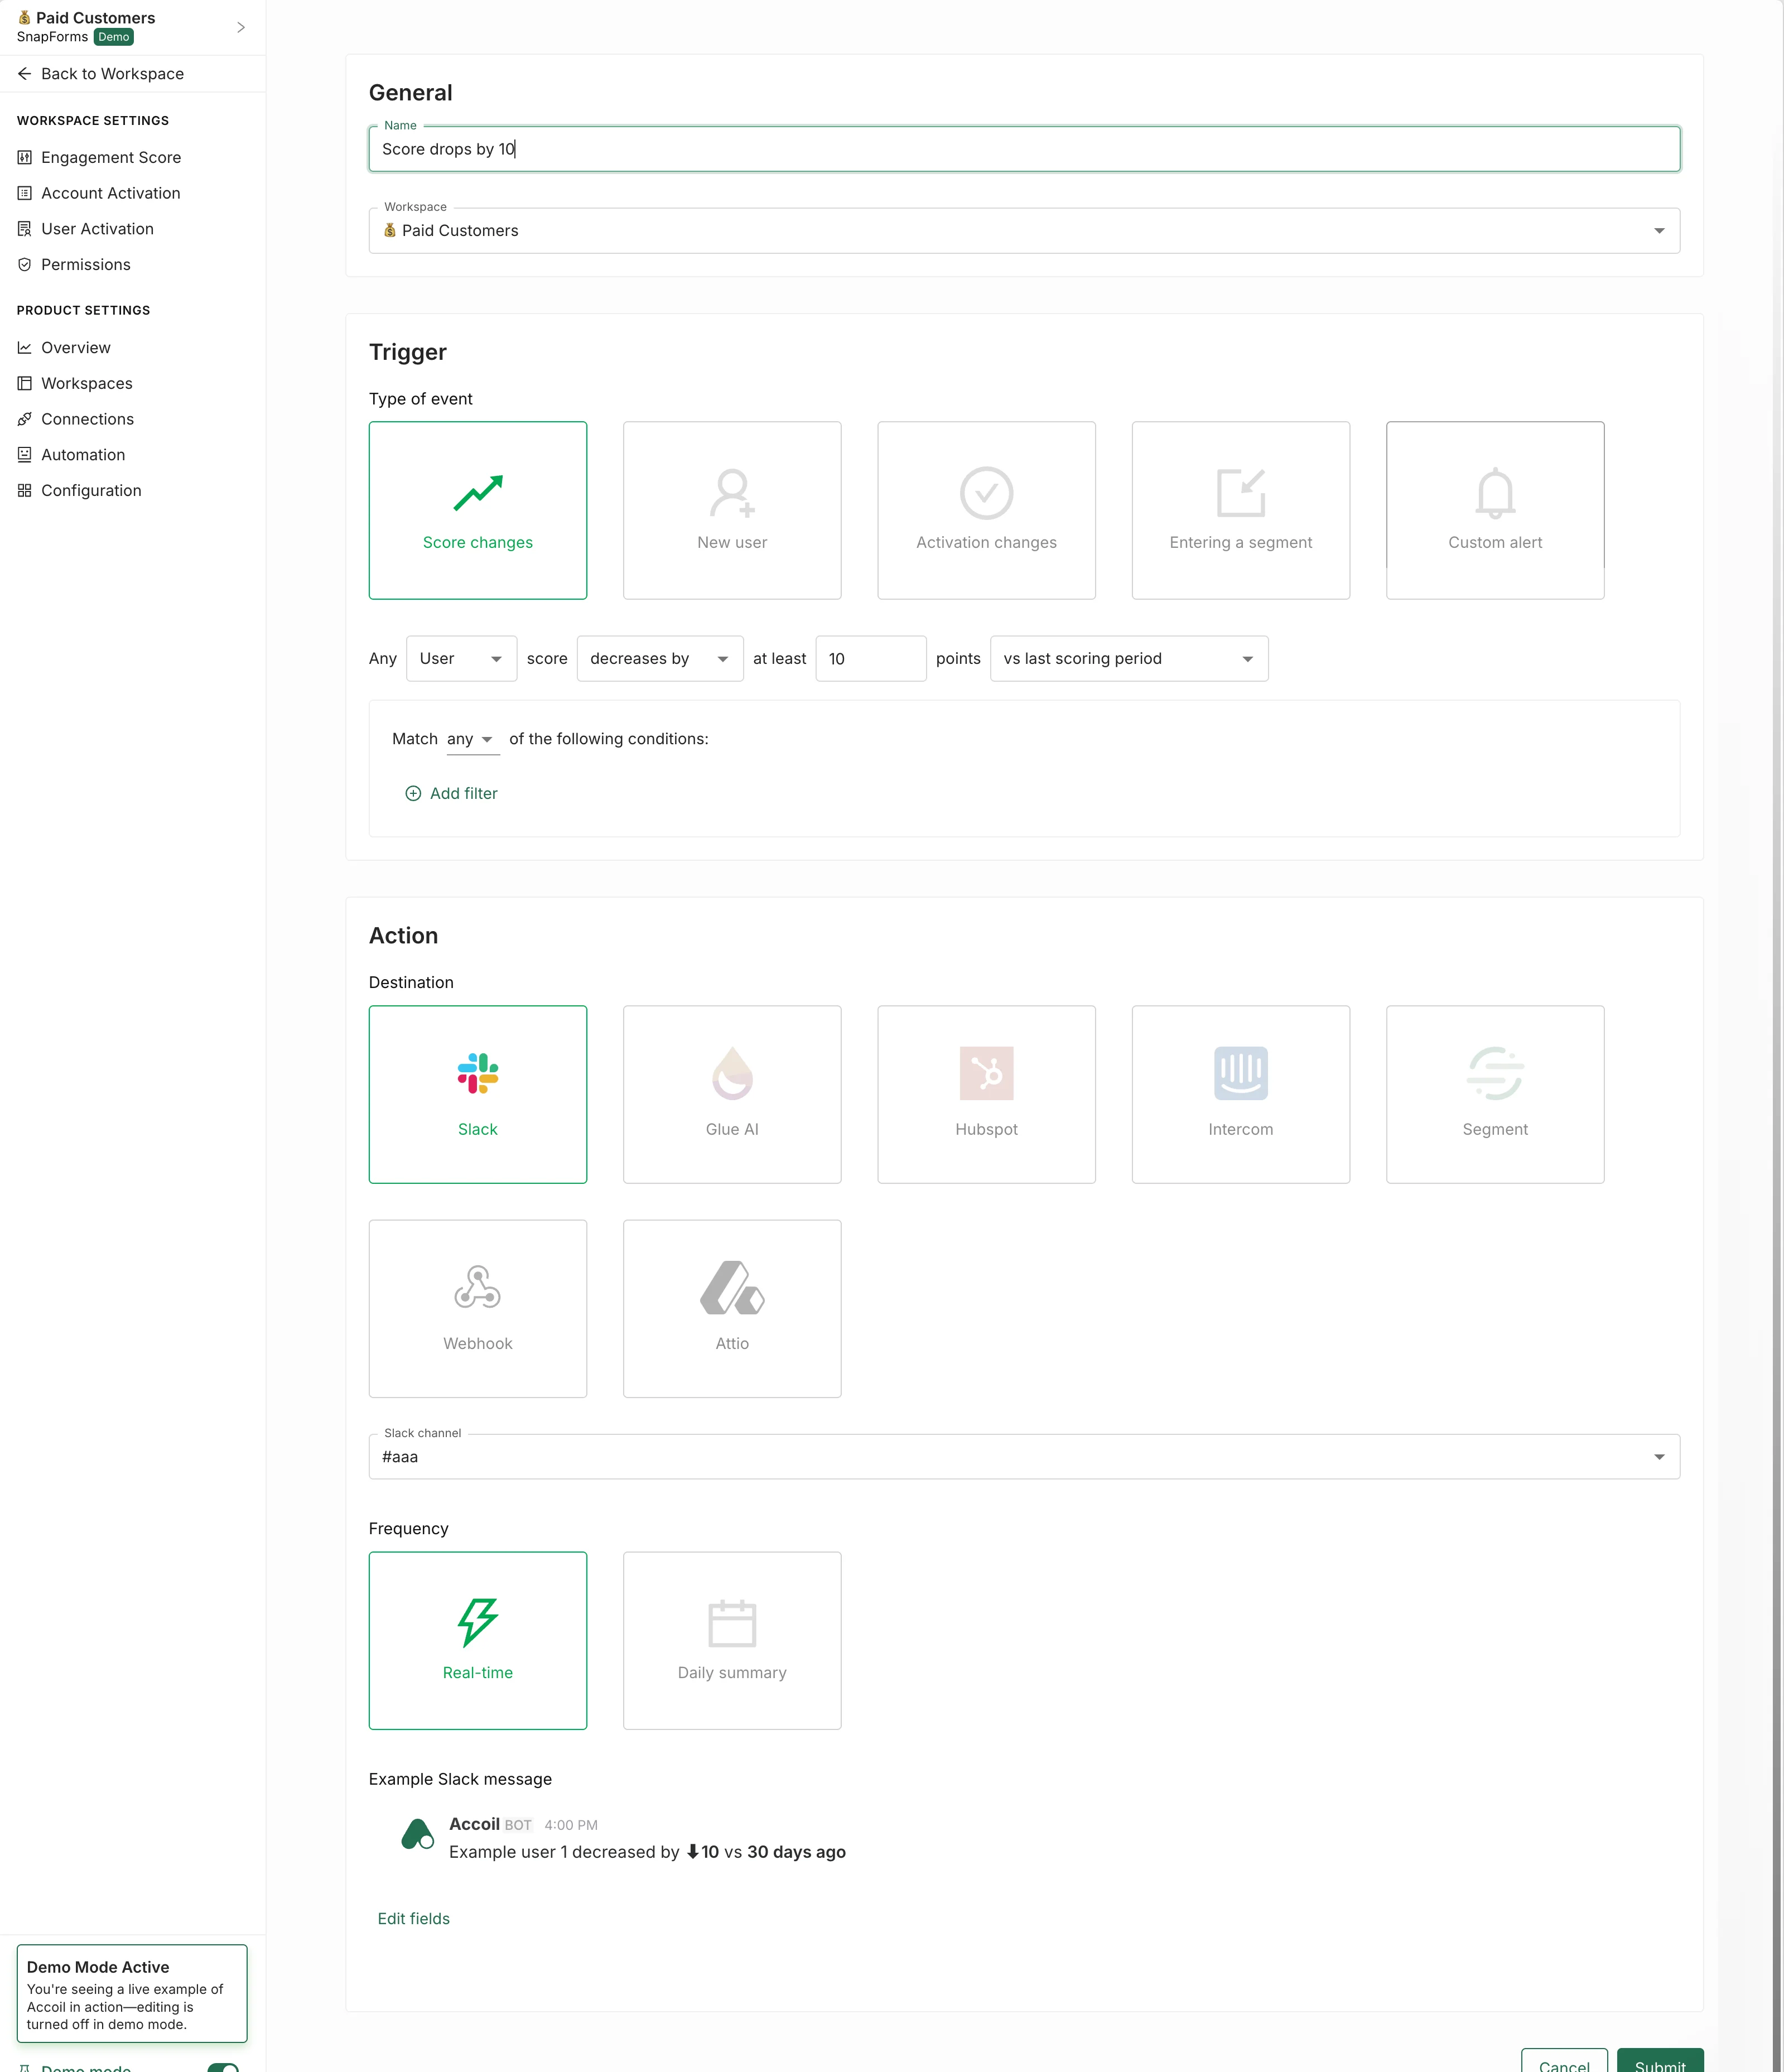
Task: Choose Hubspot as the destination
Action: tap(986, 1094)
